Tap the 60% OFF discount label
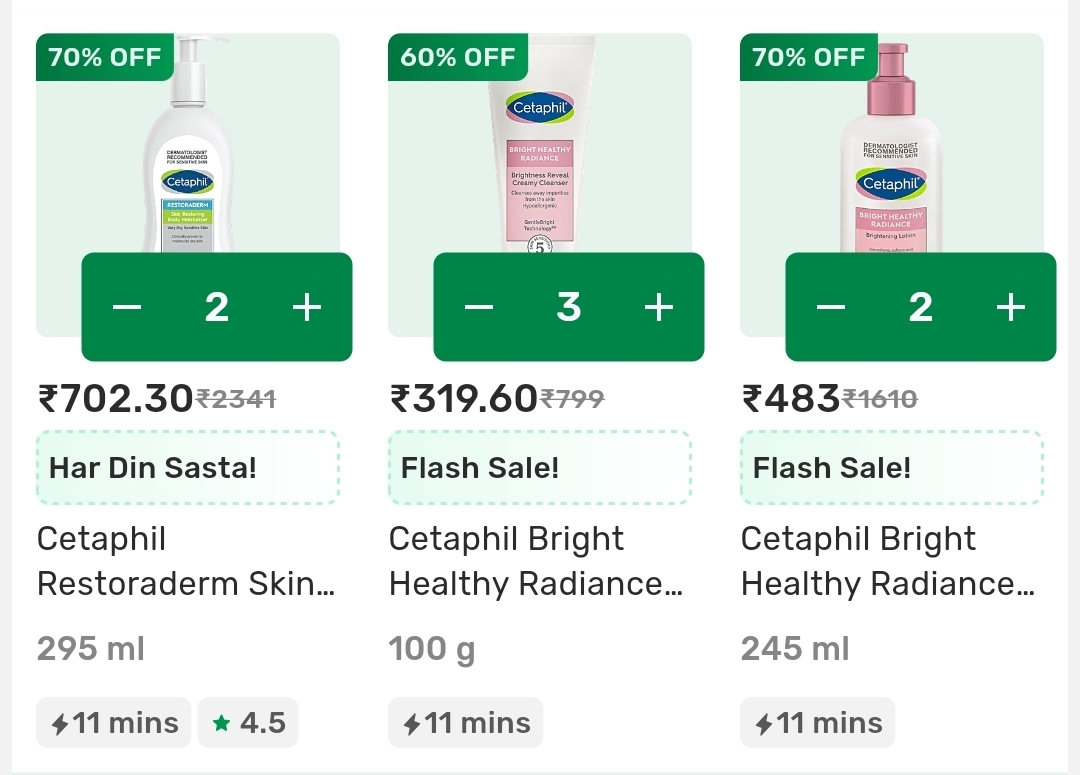Image resolution: width=1080 pixels, height=775 pixels. point(458,57)
